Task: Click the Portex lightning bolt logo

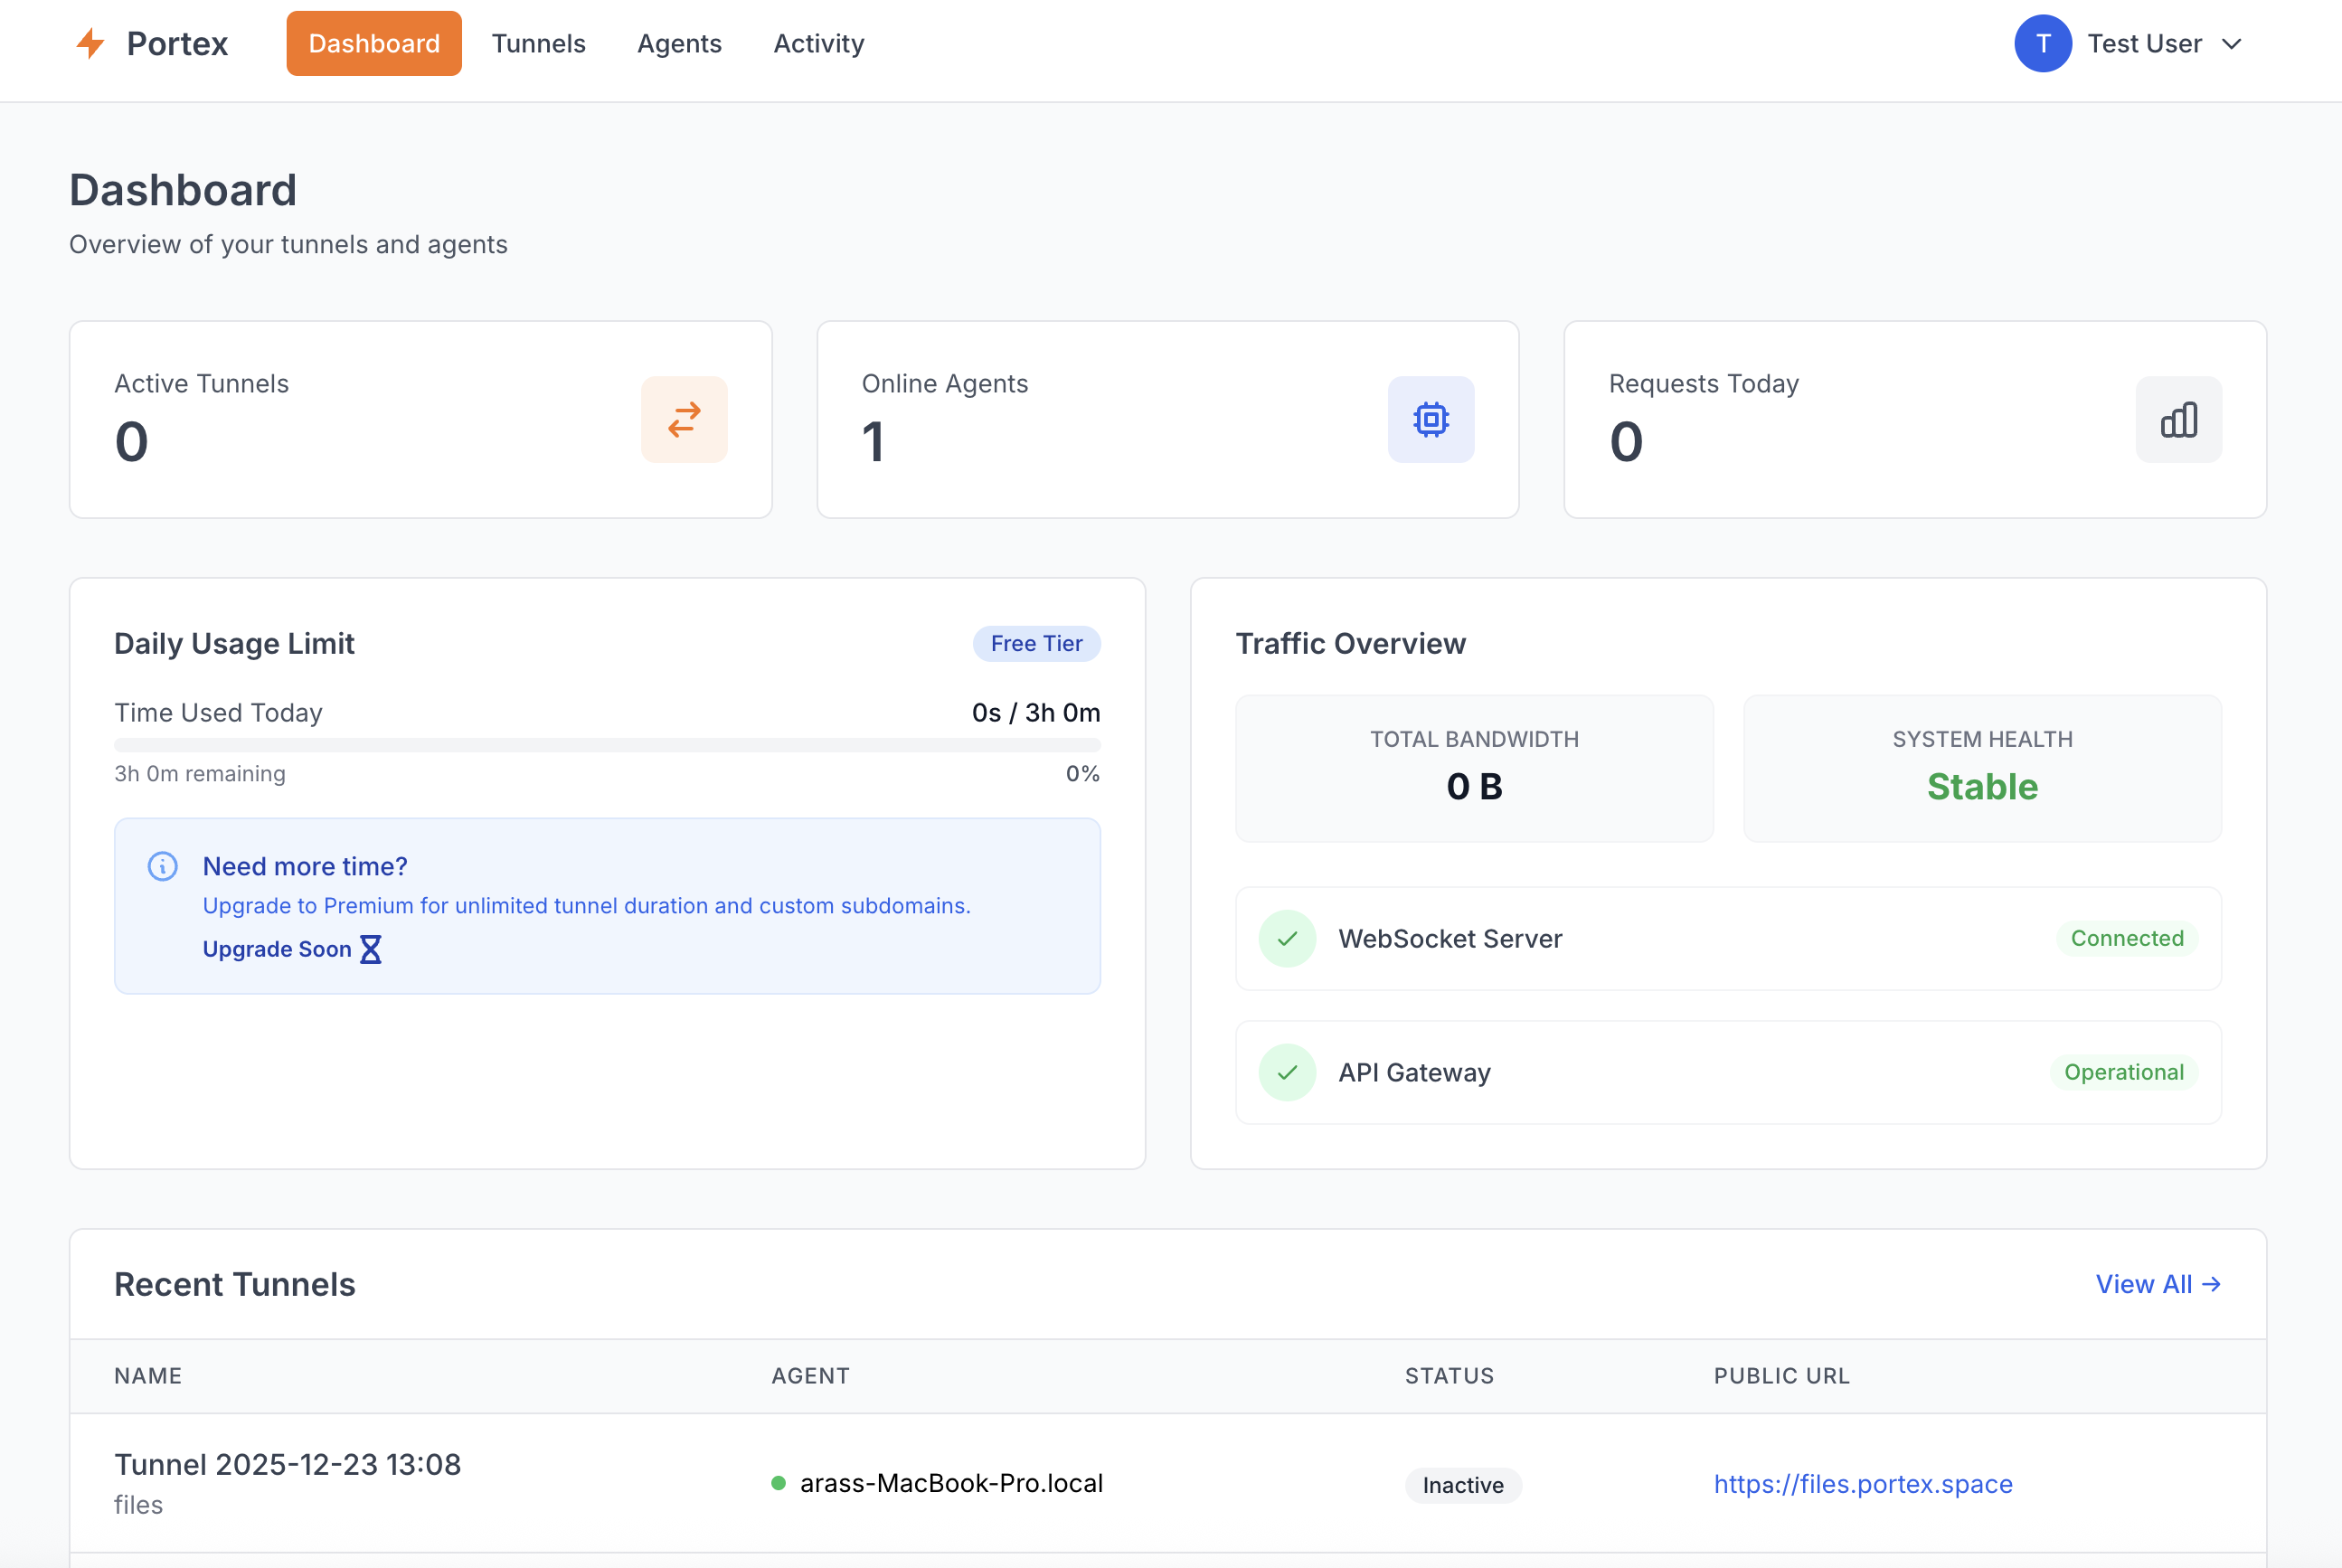Action: click(92, 43)
